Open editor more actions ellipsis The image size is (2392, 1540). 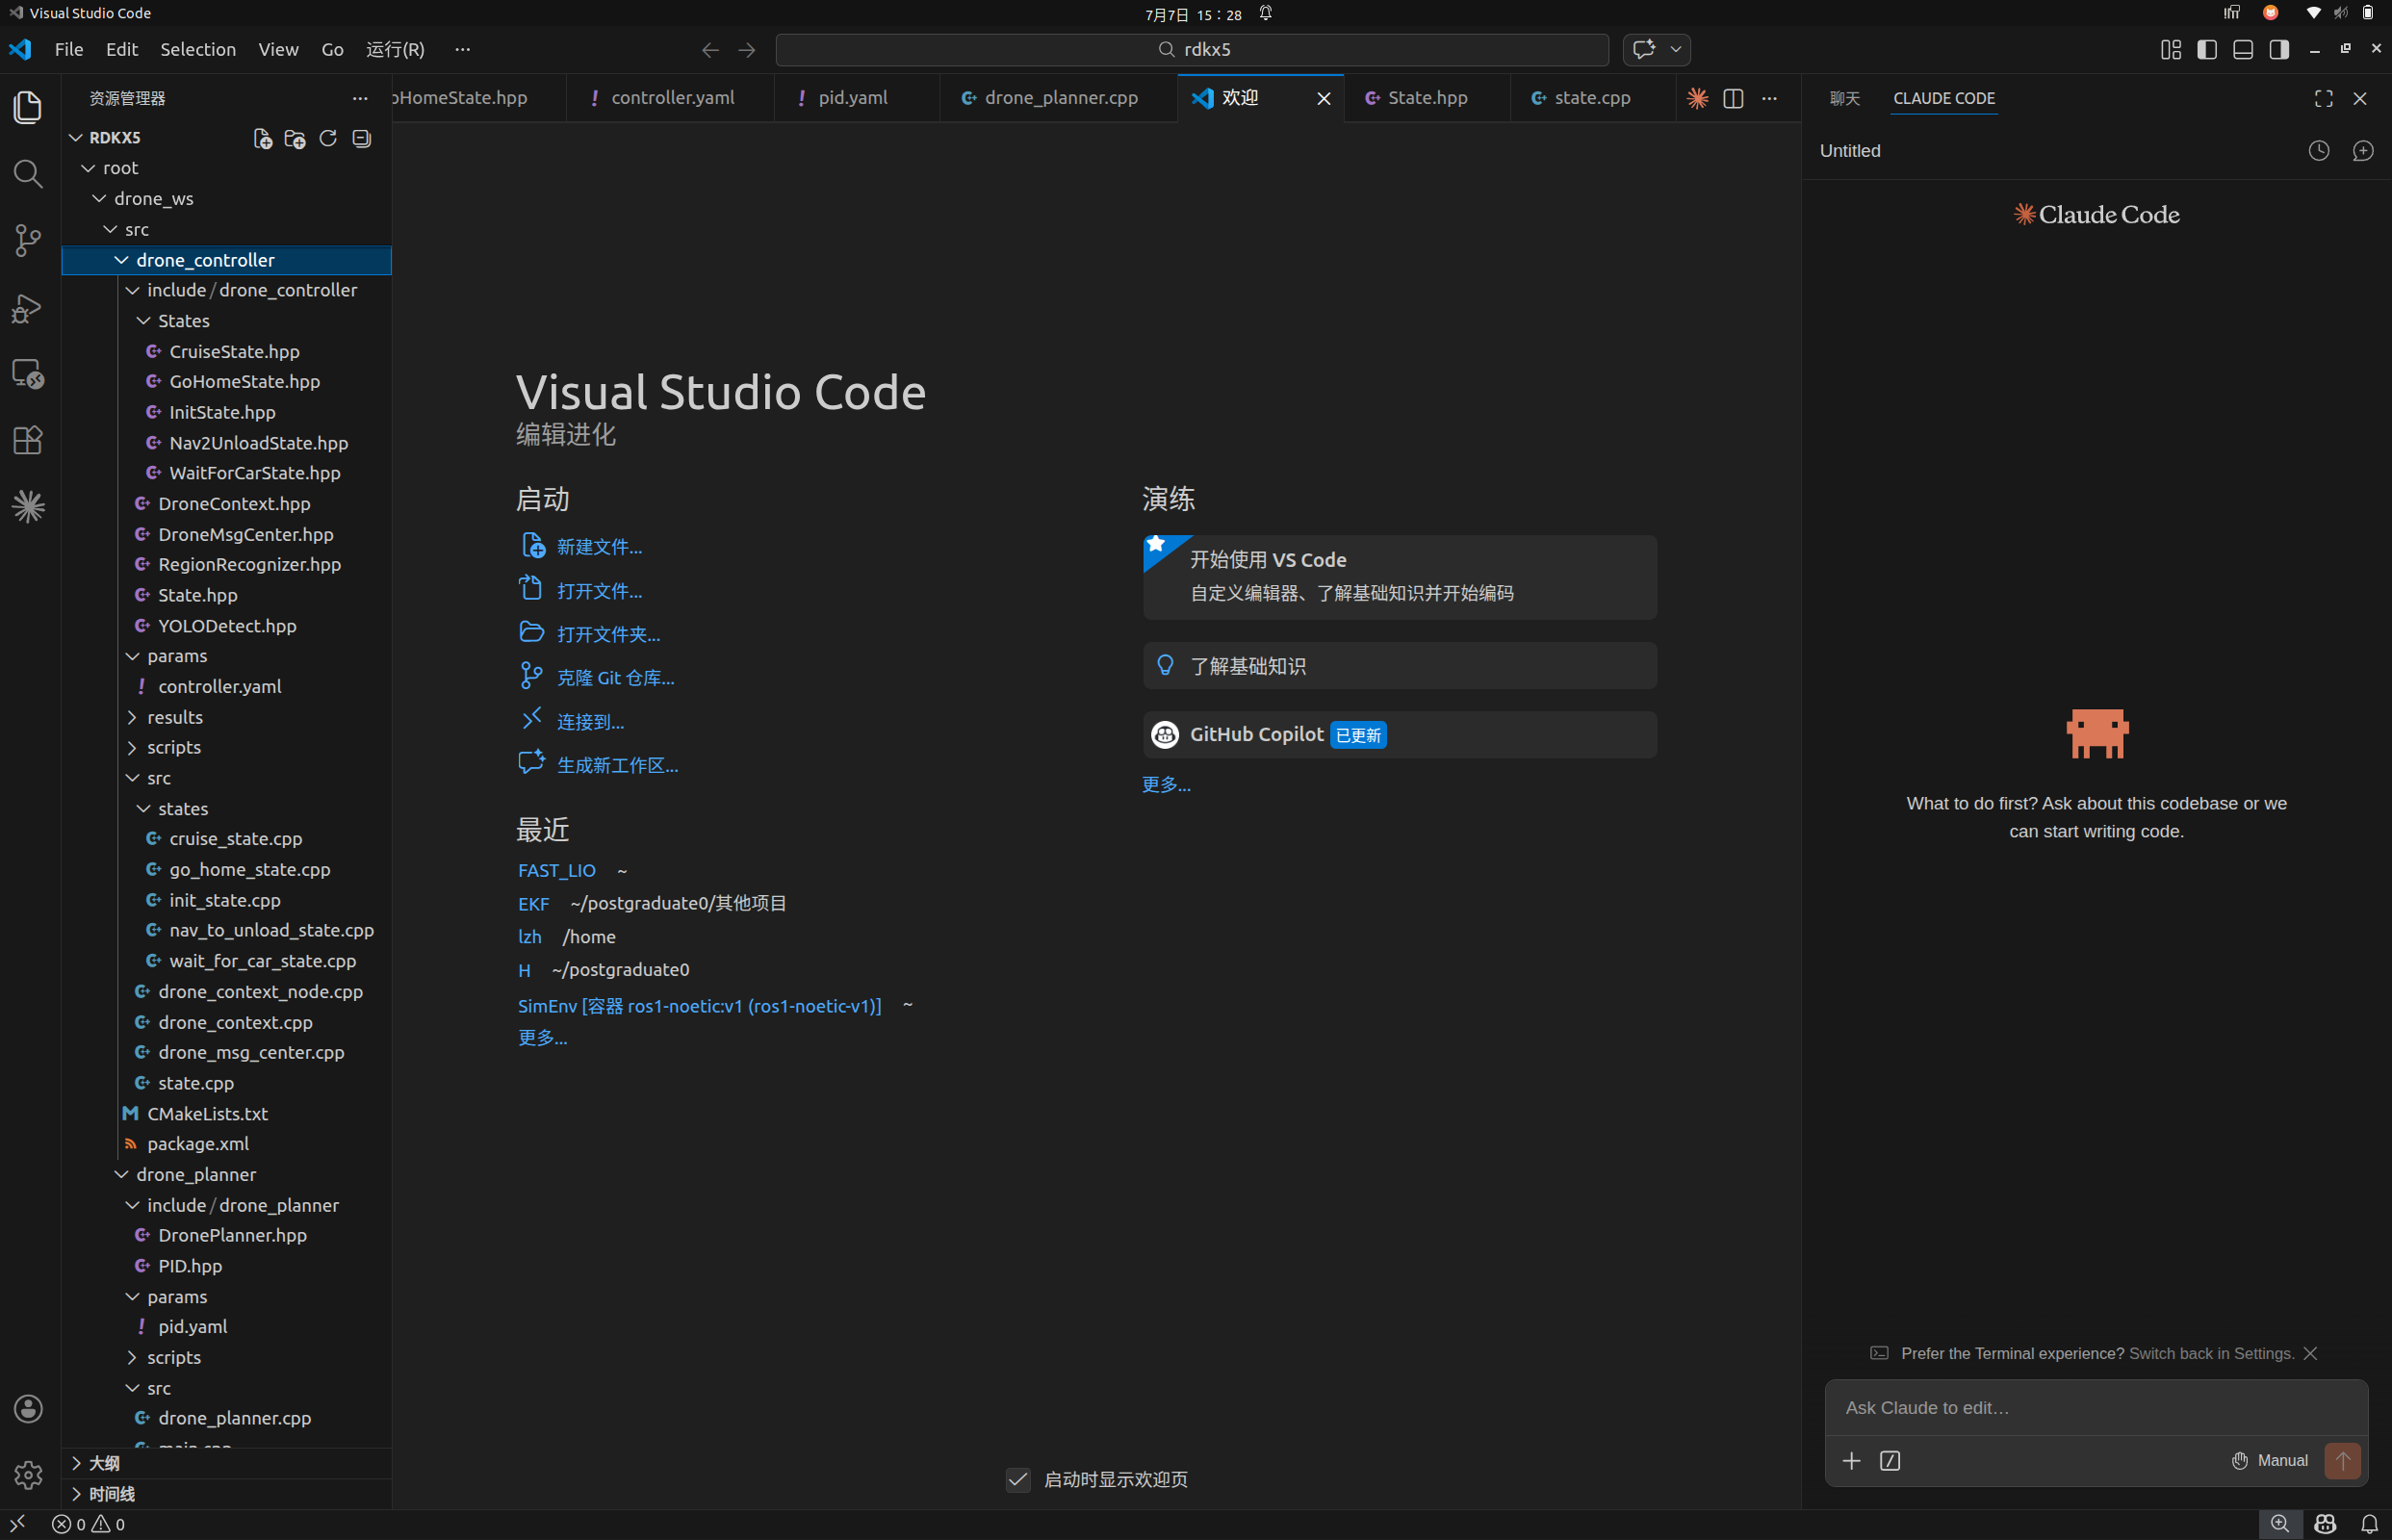1770,98
